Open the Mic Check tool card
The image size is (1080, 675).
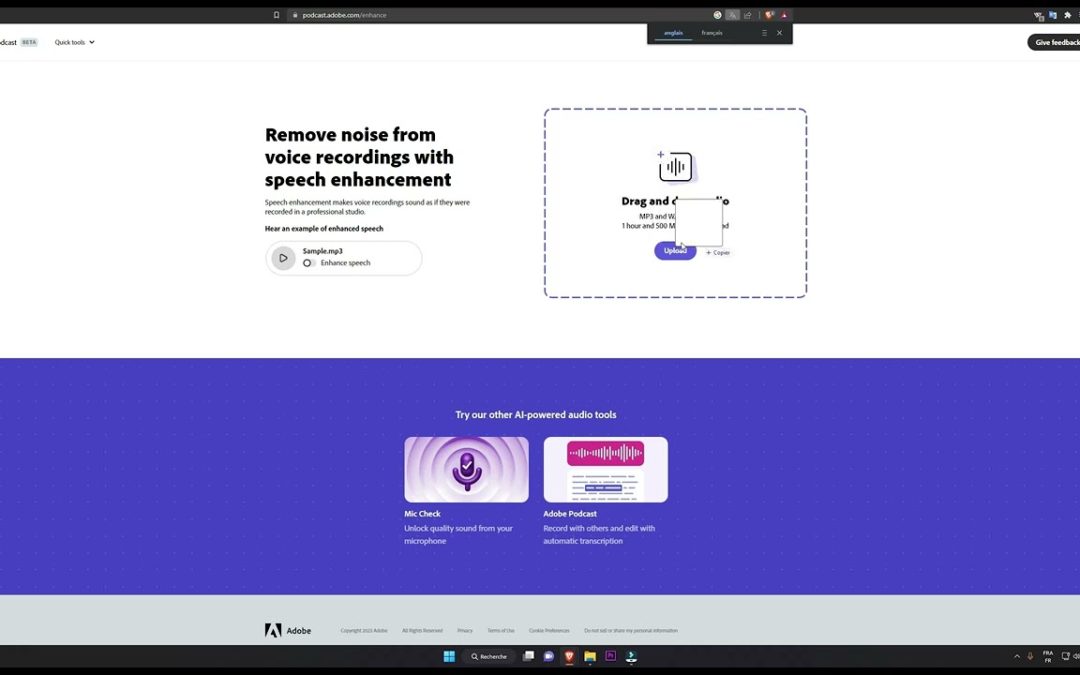[x=466, y=470]
